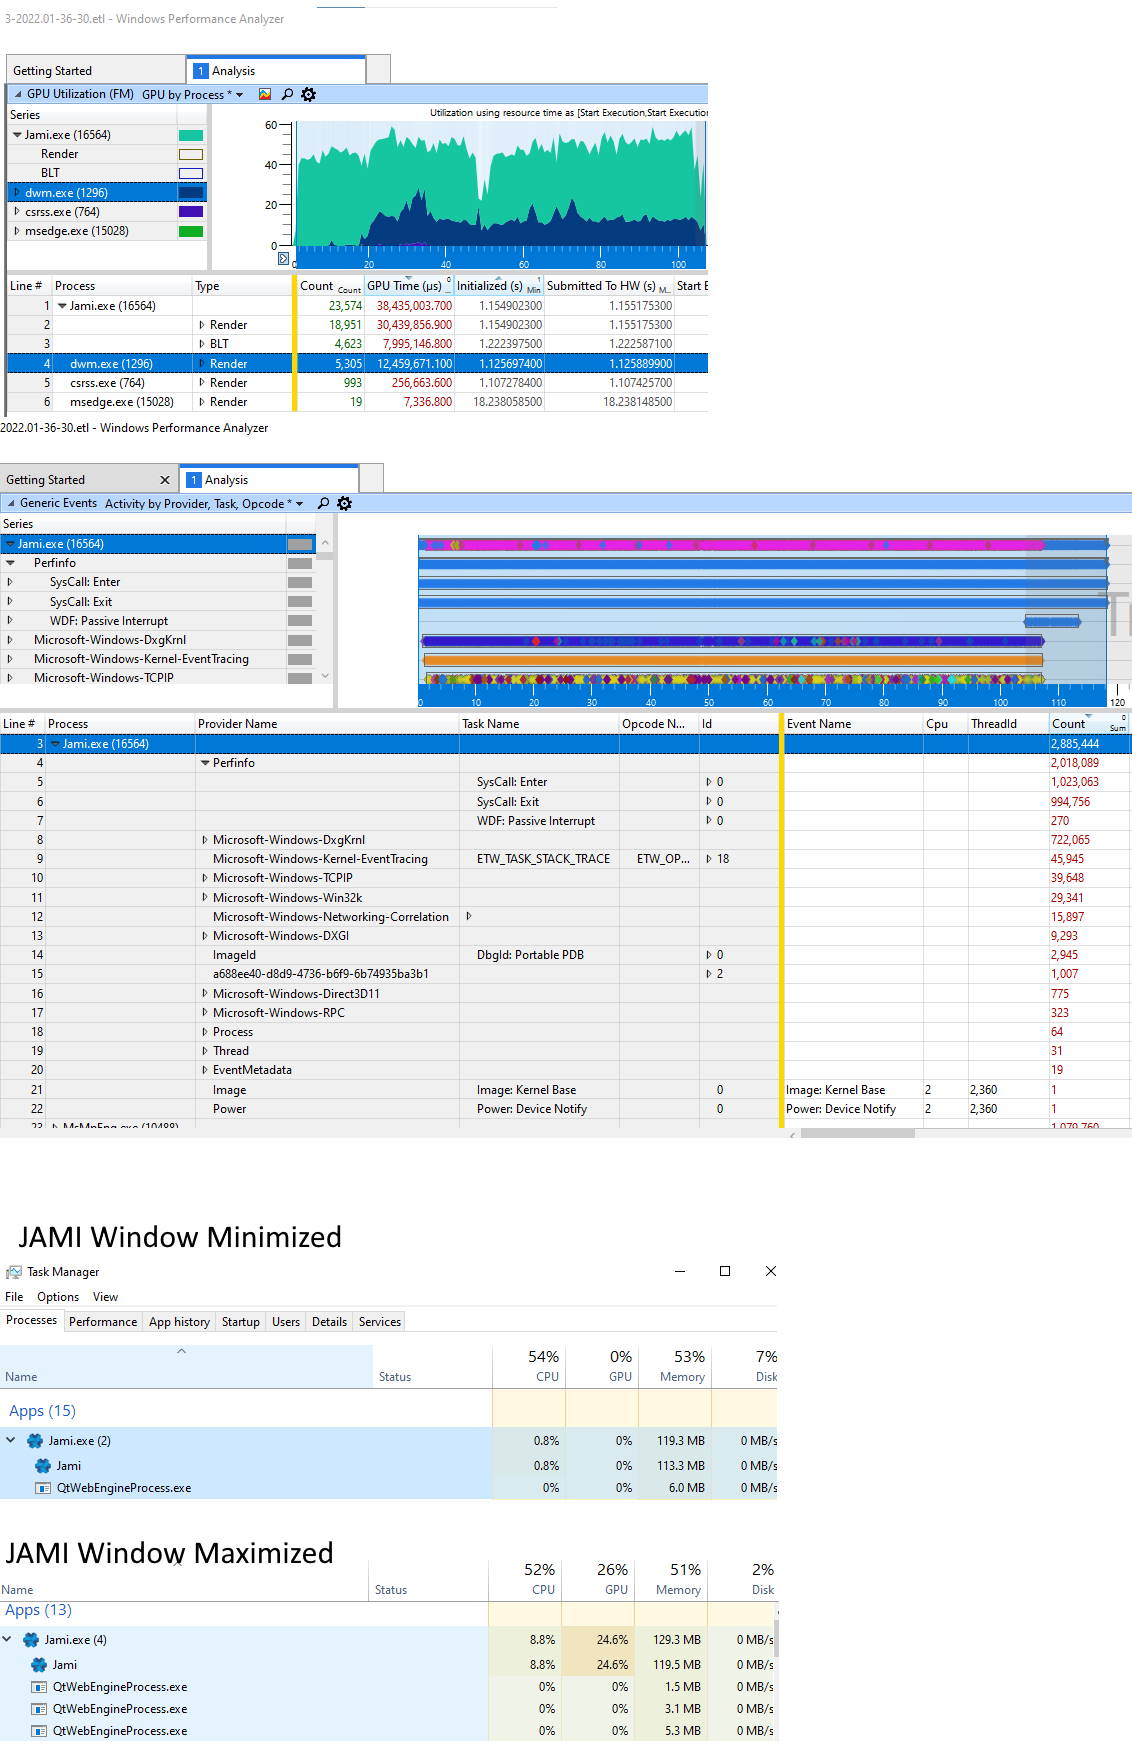Click QtWebEngineProcess.exe icon in 3.1 MB row
Image resolution: width=1132 pixels, height=1758 pixels.
pyautogui.click(x=39, y=1709)
